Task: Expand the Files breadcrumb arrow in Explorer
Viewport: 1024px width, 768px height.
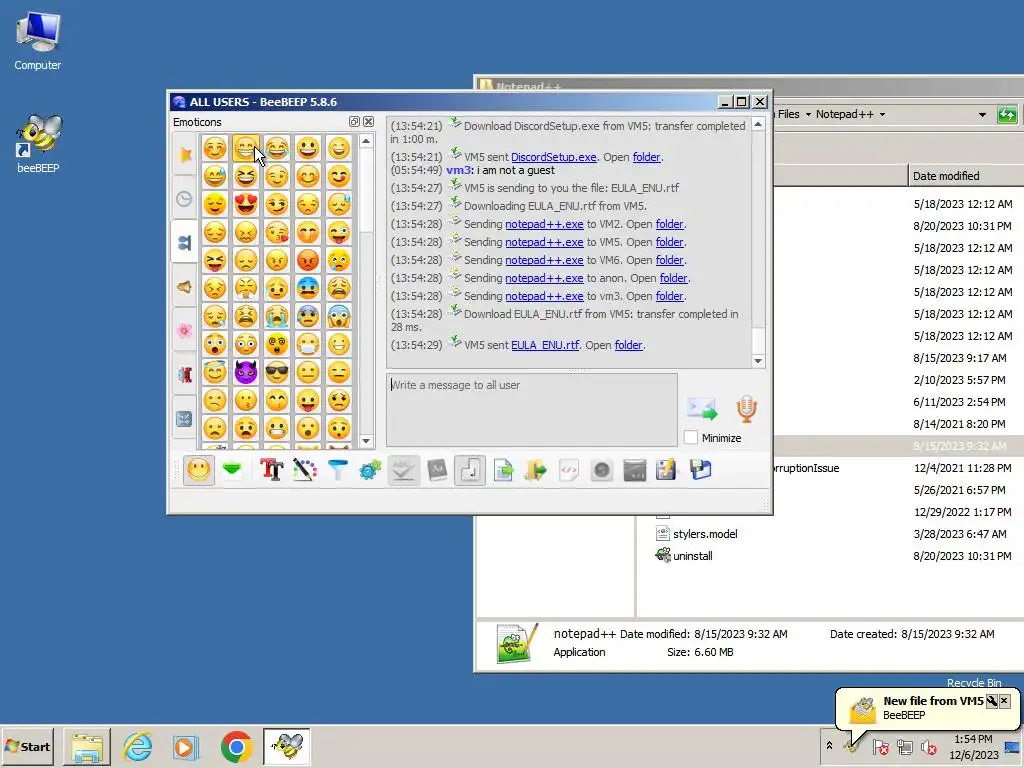Action: click(808, 114)
